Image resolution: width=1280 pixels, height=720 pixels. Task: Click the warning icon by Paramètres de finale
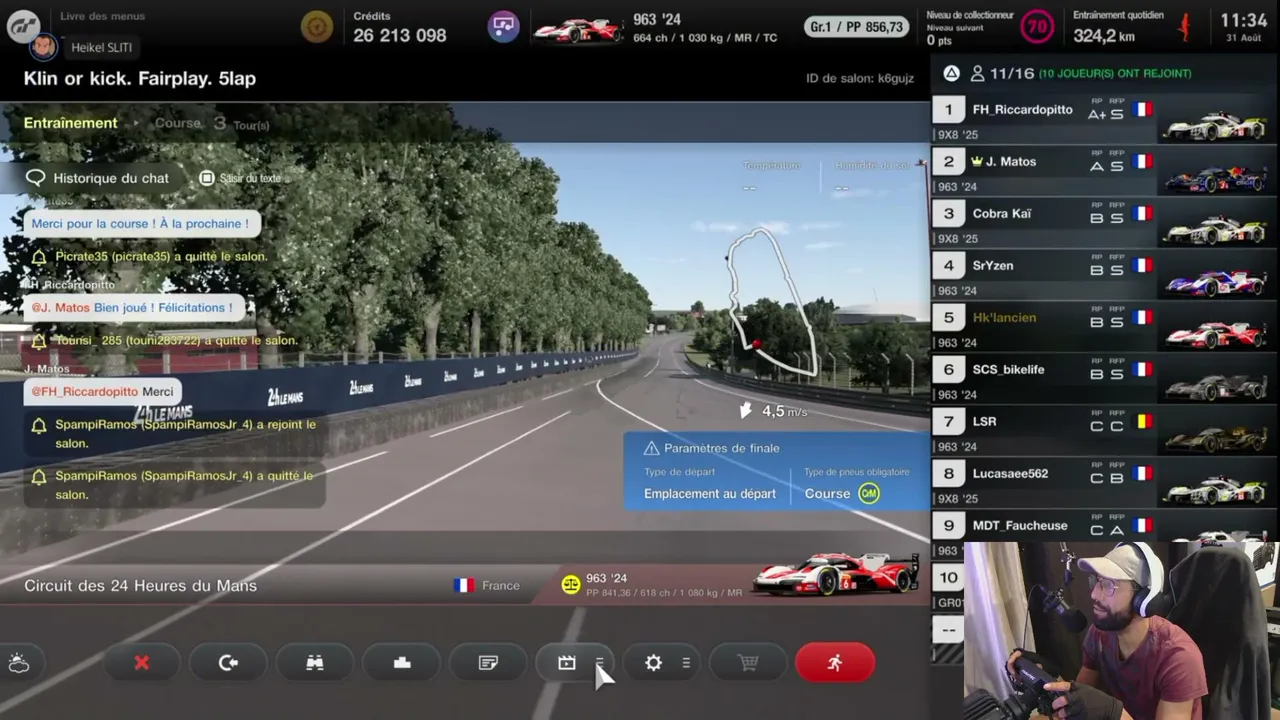(651, 448)
